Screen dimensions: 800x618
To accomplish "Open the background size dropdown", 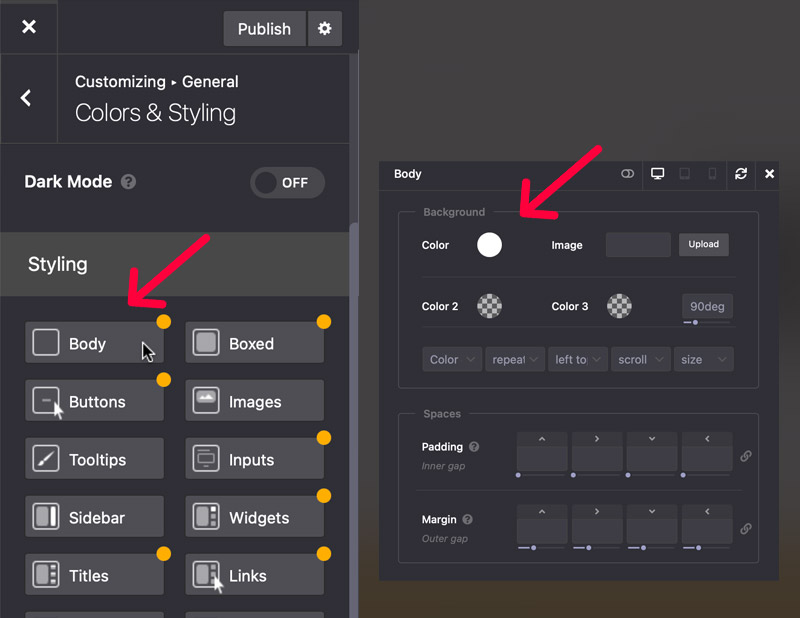I will point(703,360).
